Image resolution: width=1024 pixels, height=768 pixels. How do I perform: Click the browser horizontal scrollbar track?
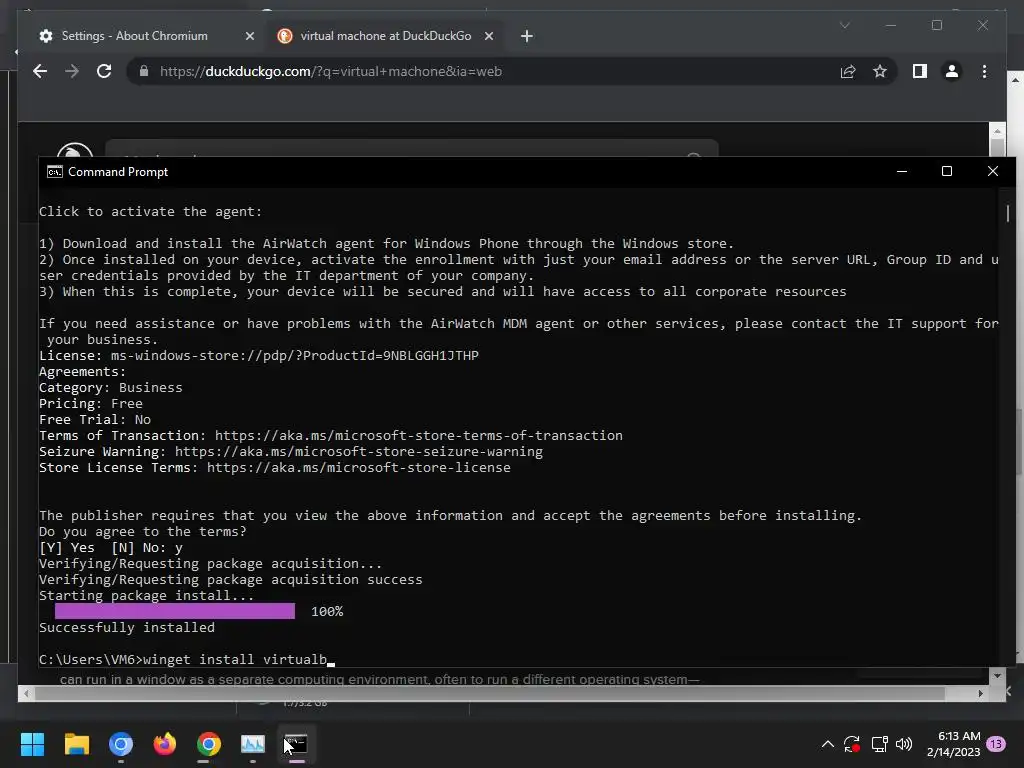[503, 694]
